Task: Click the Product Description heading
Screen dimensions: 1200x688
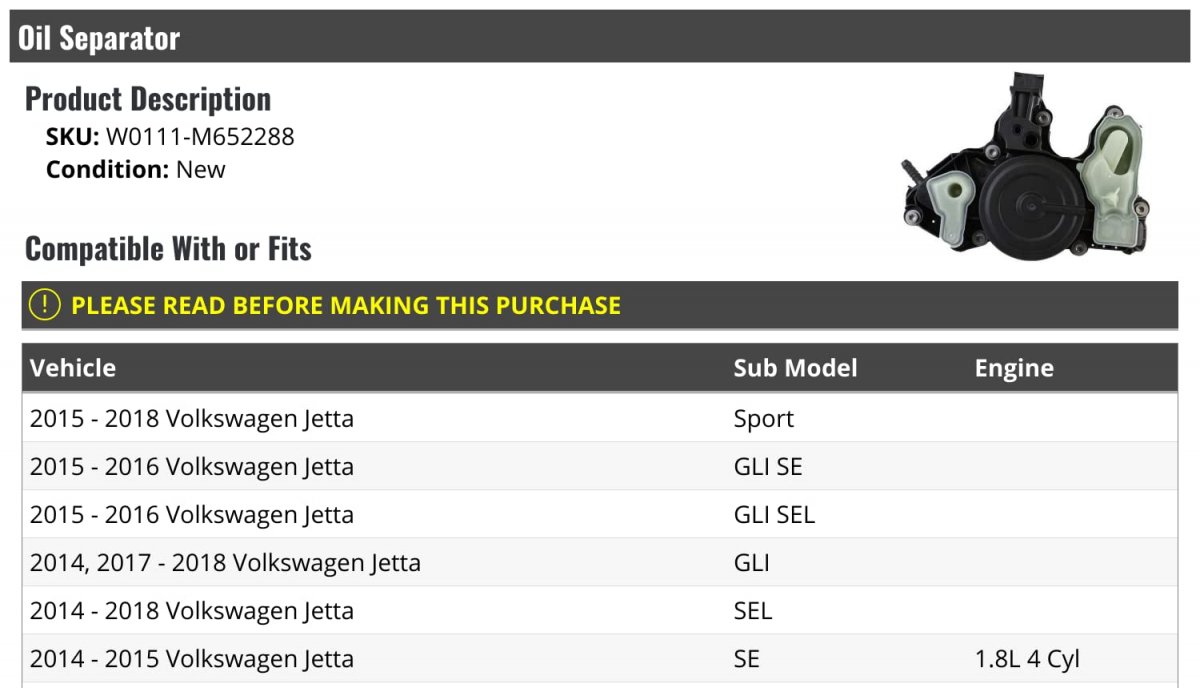Action: click(x=148, y=99)
